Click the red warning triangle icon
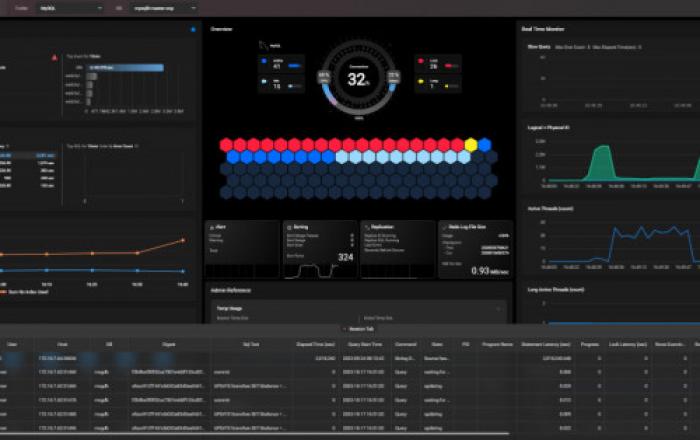700x440 pixels. click(x=54, y=58)
